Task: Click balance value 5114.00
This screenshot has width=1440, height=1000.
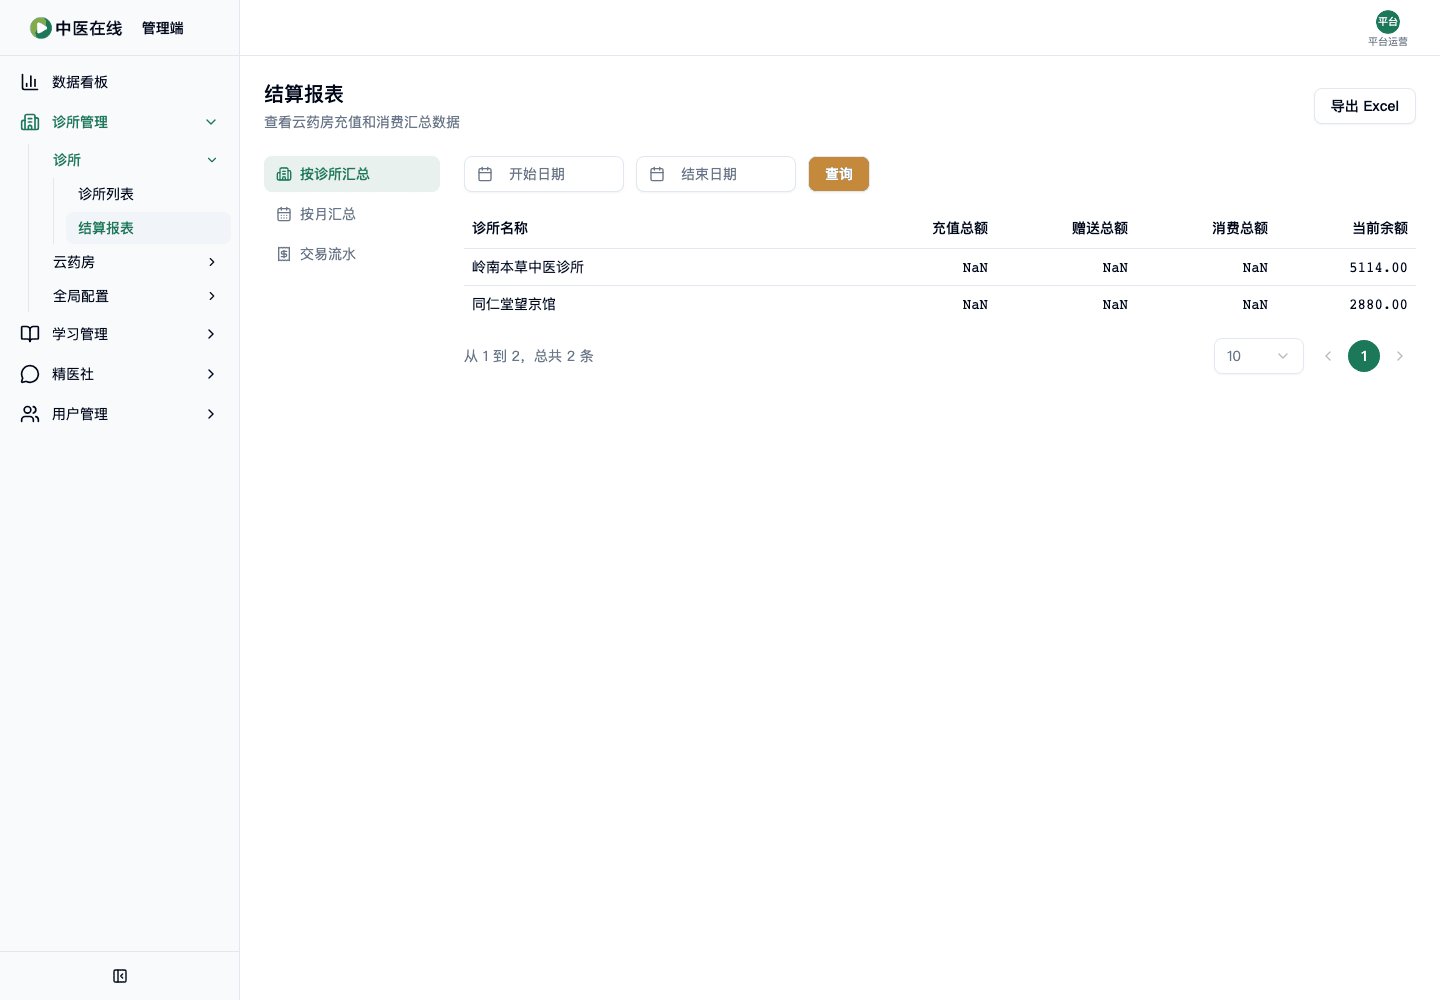Action: (1378, 267)
